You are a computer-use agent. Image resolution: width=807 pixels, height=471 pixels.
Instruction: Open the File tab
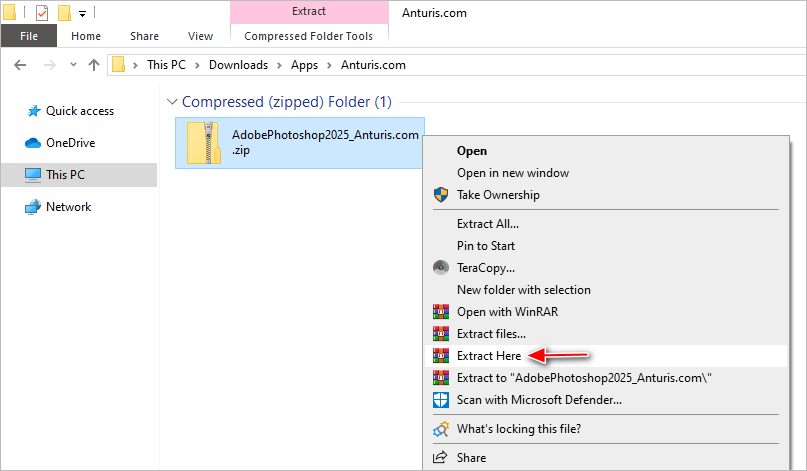coord(29,36)
